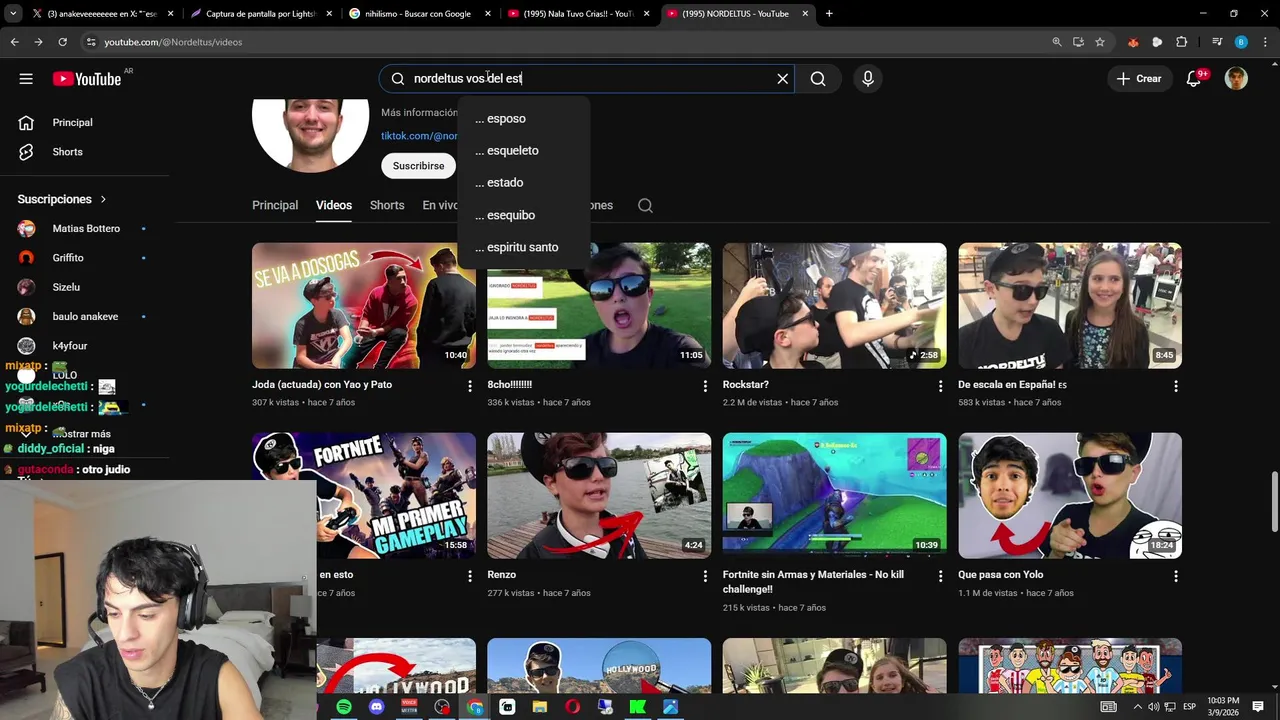
Task: Open options menu for 'Joda (actuada)' video
Action: click(x=470, y=386)
